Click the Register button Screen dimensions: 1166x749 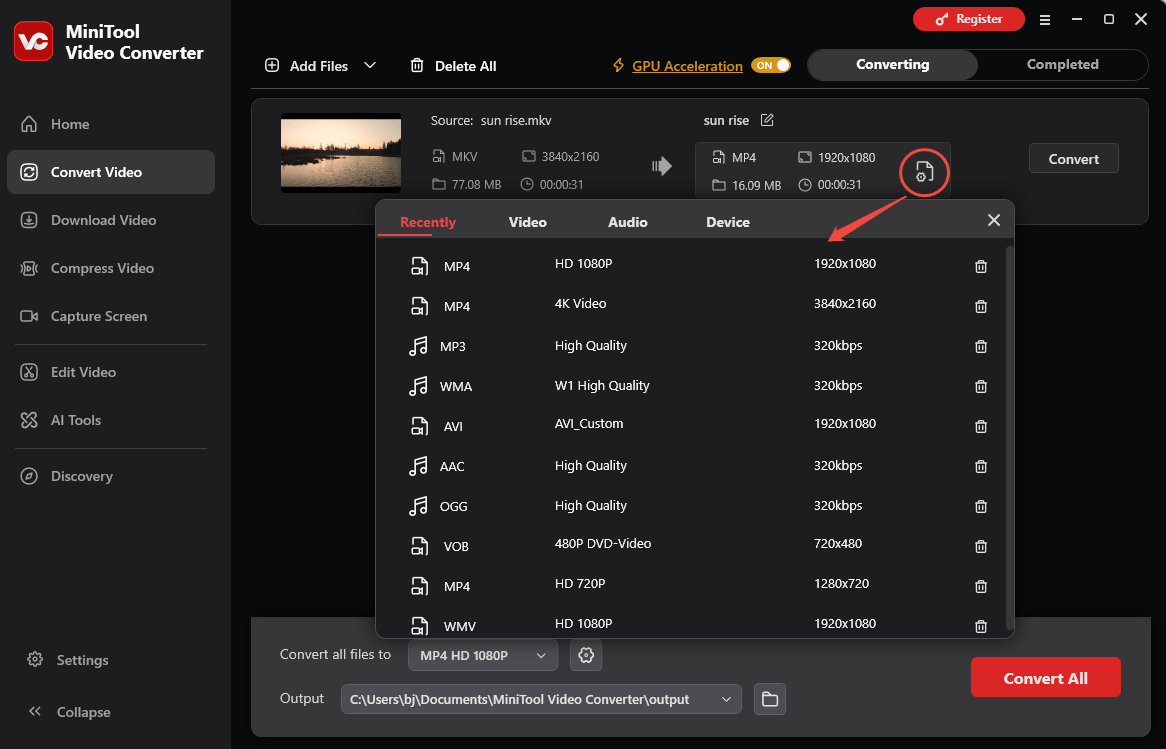(x=968, y=19)
